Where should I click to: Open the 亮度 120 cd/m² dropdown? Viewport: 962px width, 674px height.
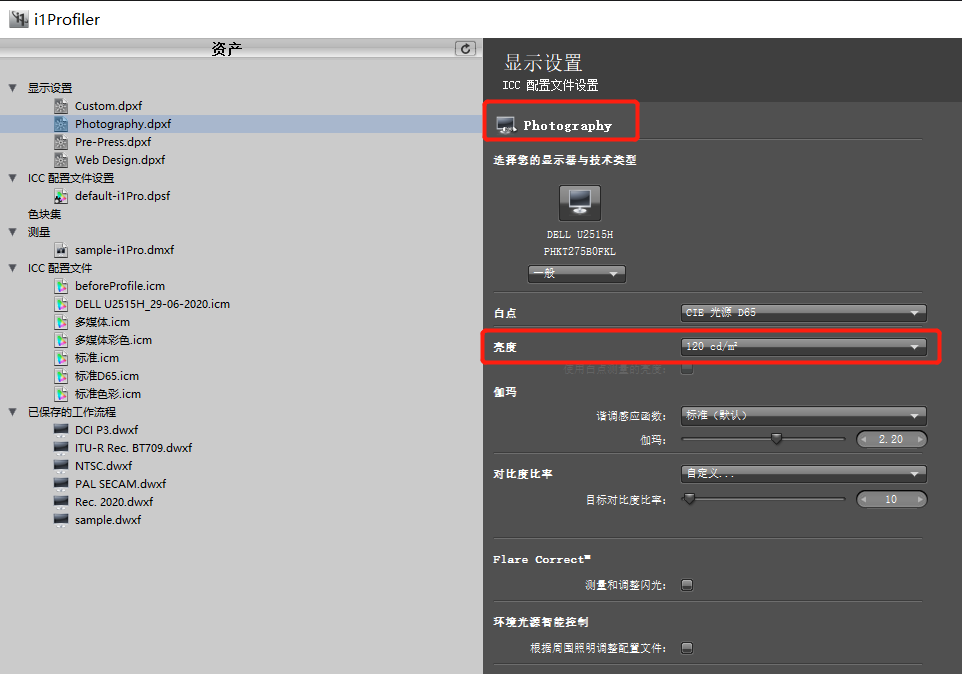tap(803, 347)
